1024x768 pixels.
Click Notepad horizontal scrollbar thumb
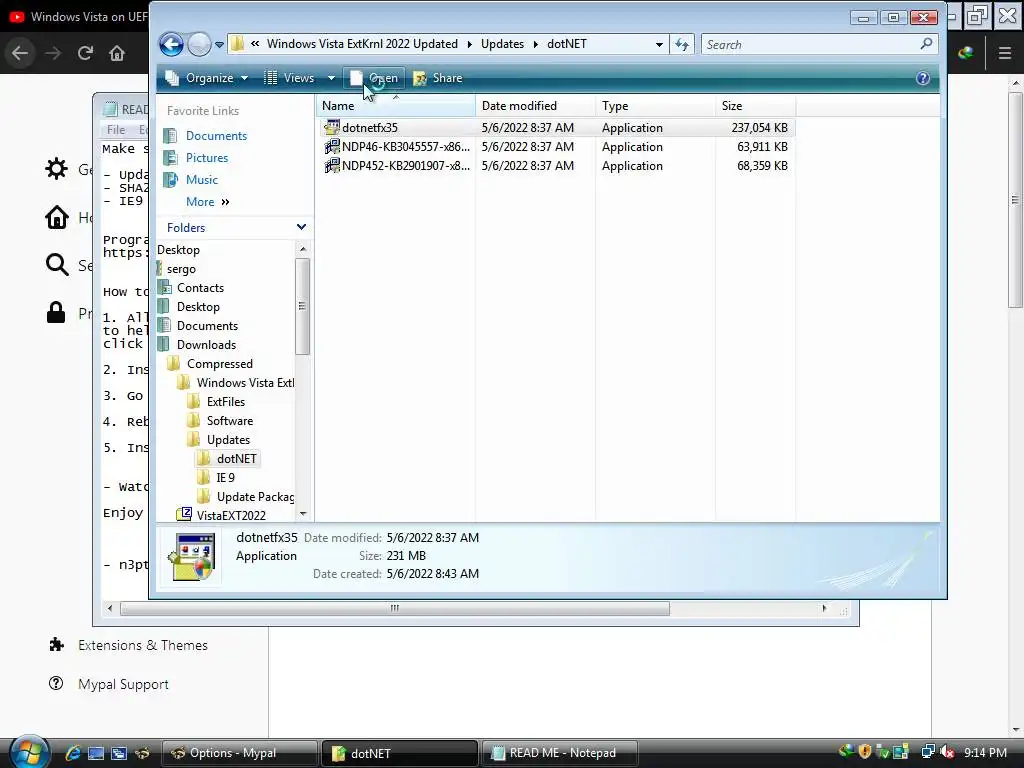[395, 609]
